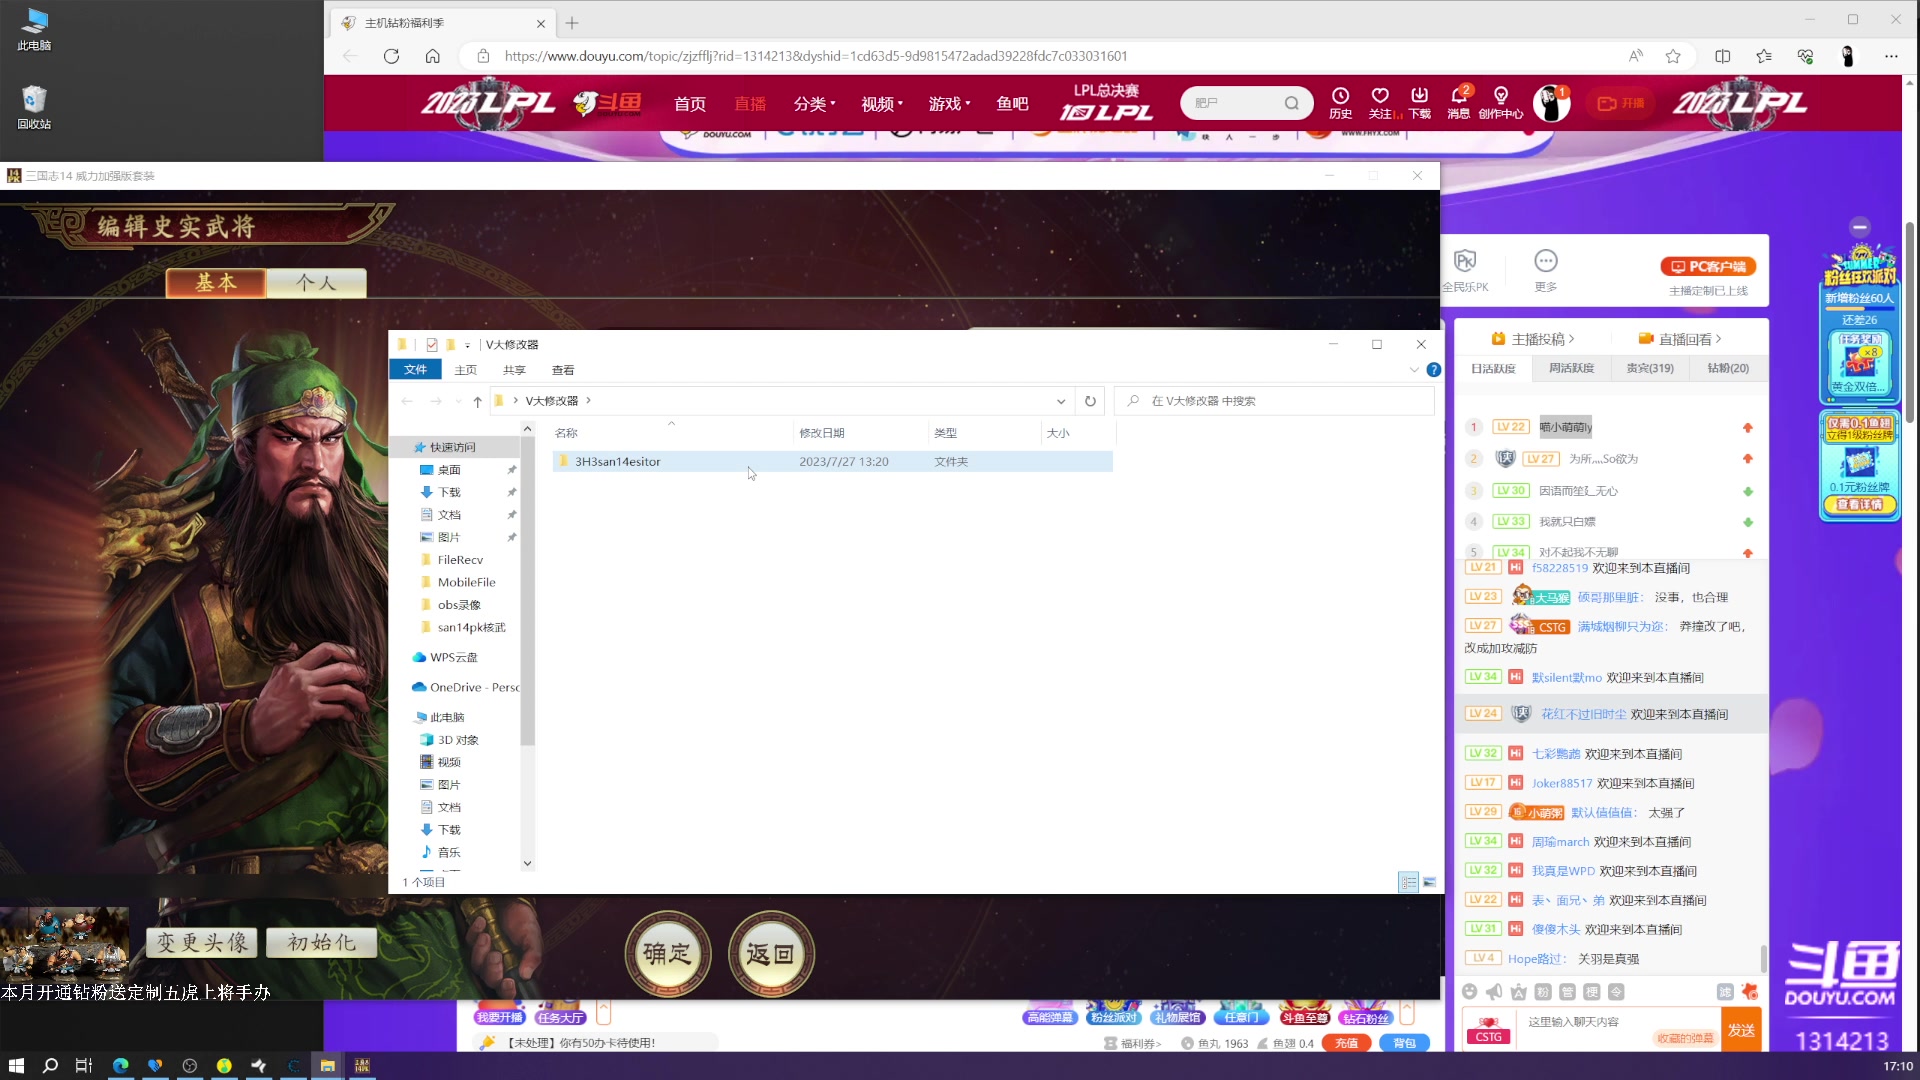Screen dimensions: 1920x1080
Task: Open Douyu creator center icon
Action: point(1500,102)
